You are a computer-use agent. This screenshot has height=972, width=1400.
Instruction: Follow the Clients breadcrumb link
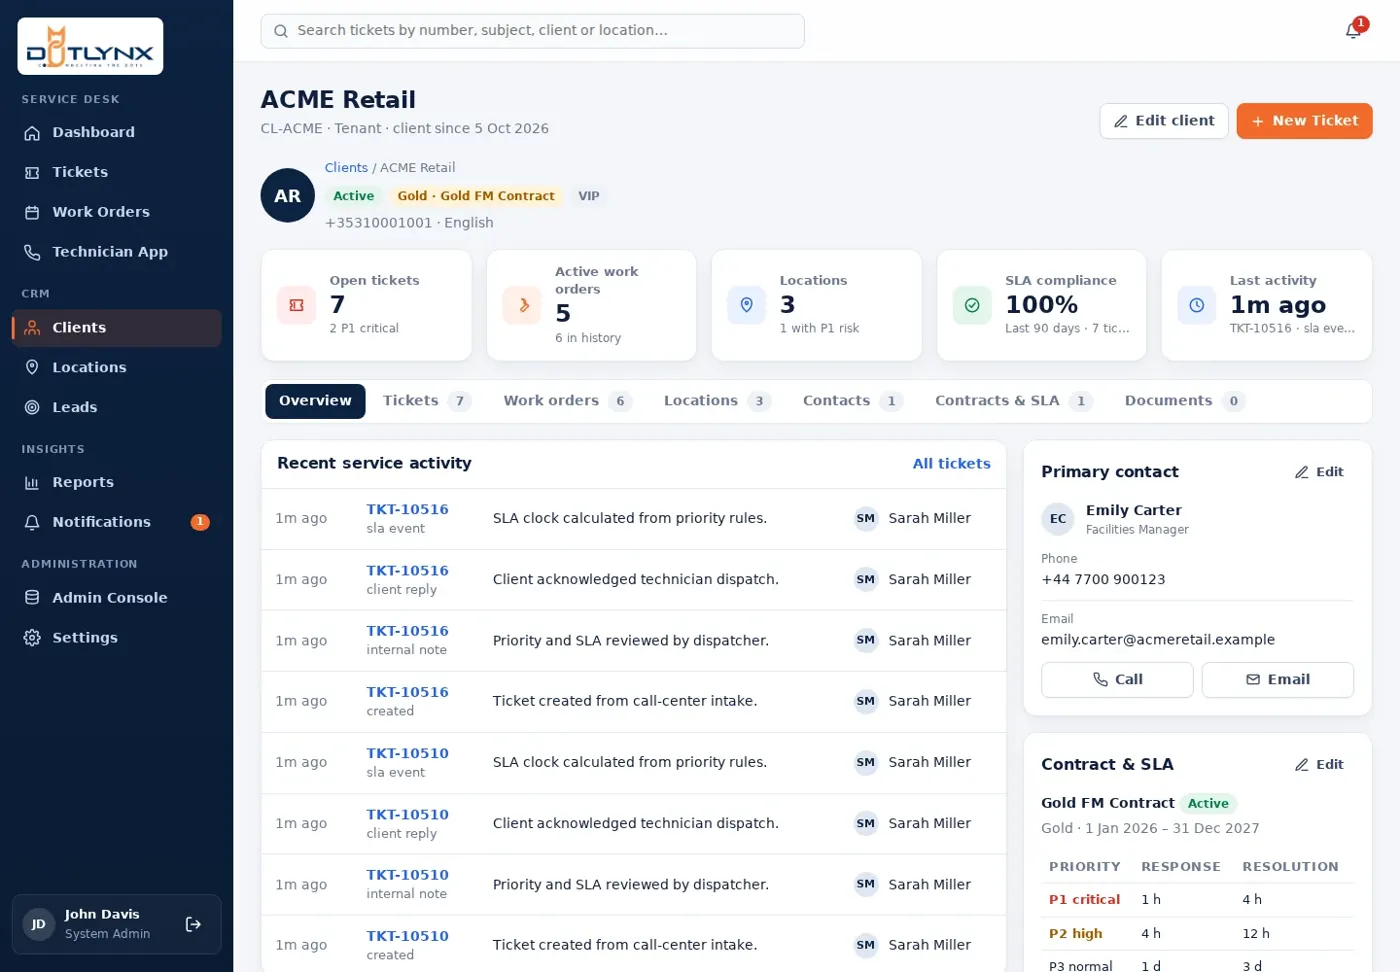click(346, 168)
